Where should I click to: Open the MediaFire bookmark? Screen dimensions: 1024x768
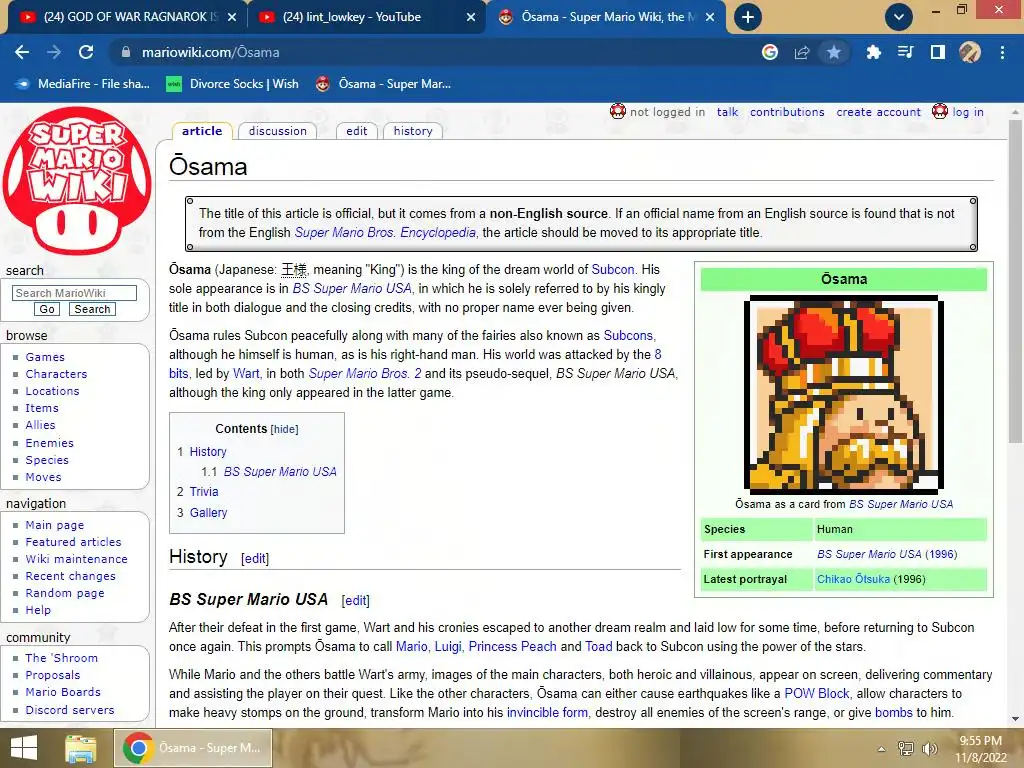[x=83, y=84]
